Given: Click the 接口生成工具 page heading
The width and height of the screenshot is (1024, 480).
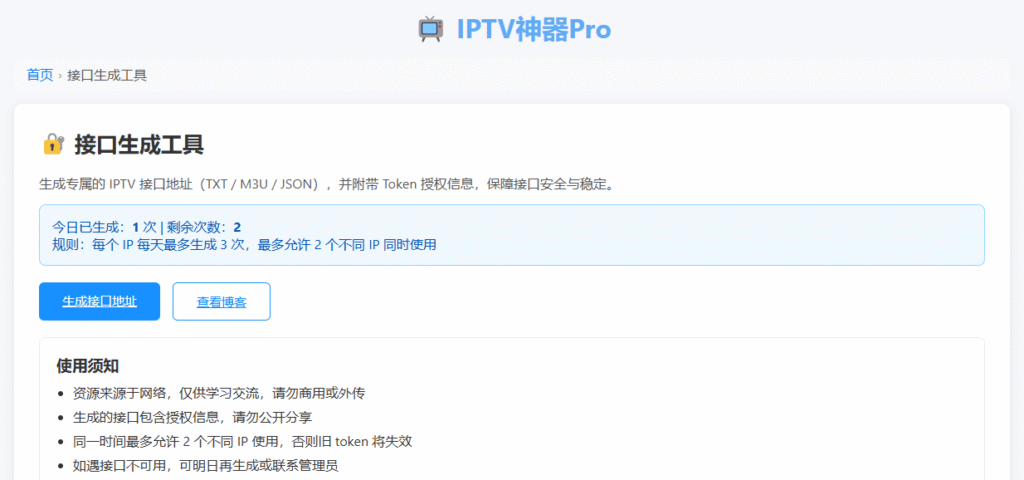Looking at the screenshot, I should pos(139,144).
